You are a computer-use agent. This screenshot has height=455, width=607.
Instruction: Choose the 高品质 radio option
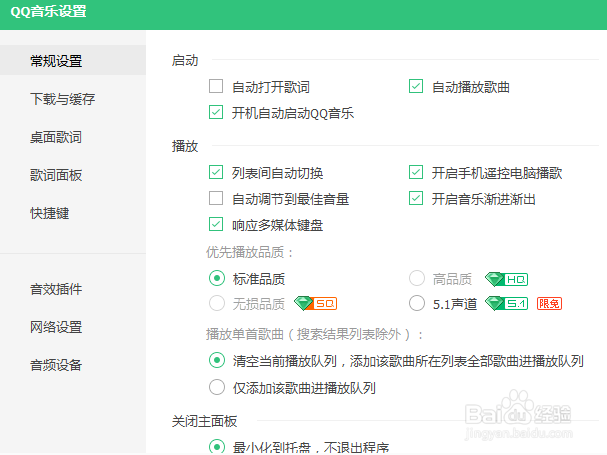[x=417, y=278]
